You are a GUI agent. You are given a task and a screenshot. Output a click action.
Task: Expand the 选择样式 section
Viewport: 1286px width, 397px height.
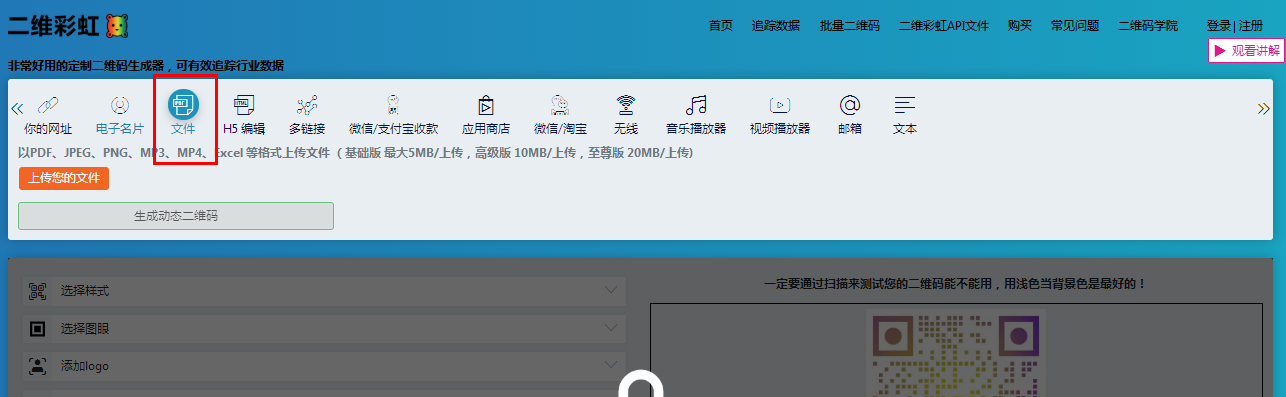pos(324,291)
